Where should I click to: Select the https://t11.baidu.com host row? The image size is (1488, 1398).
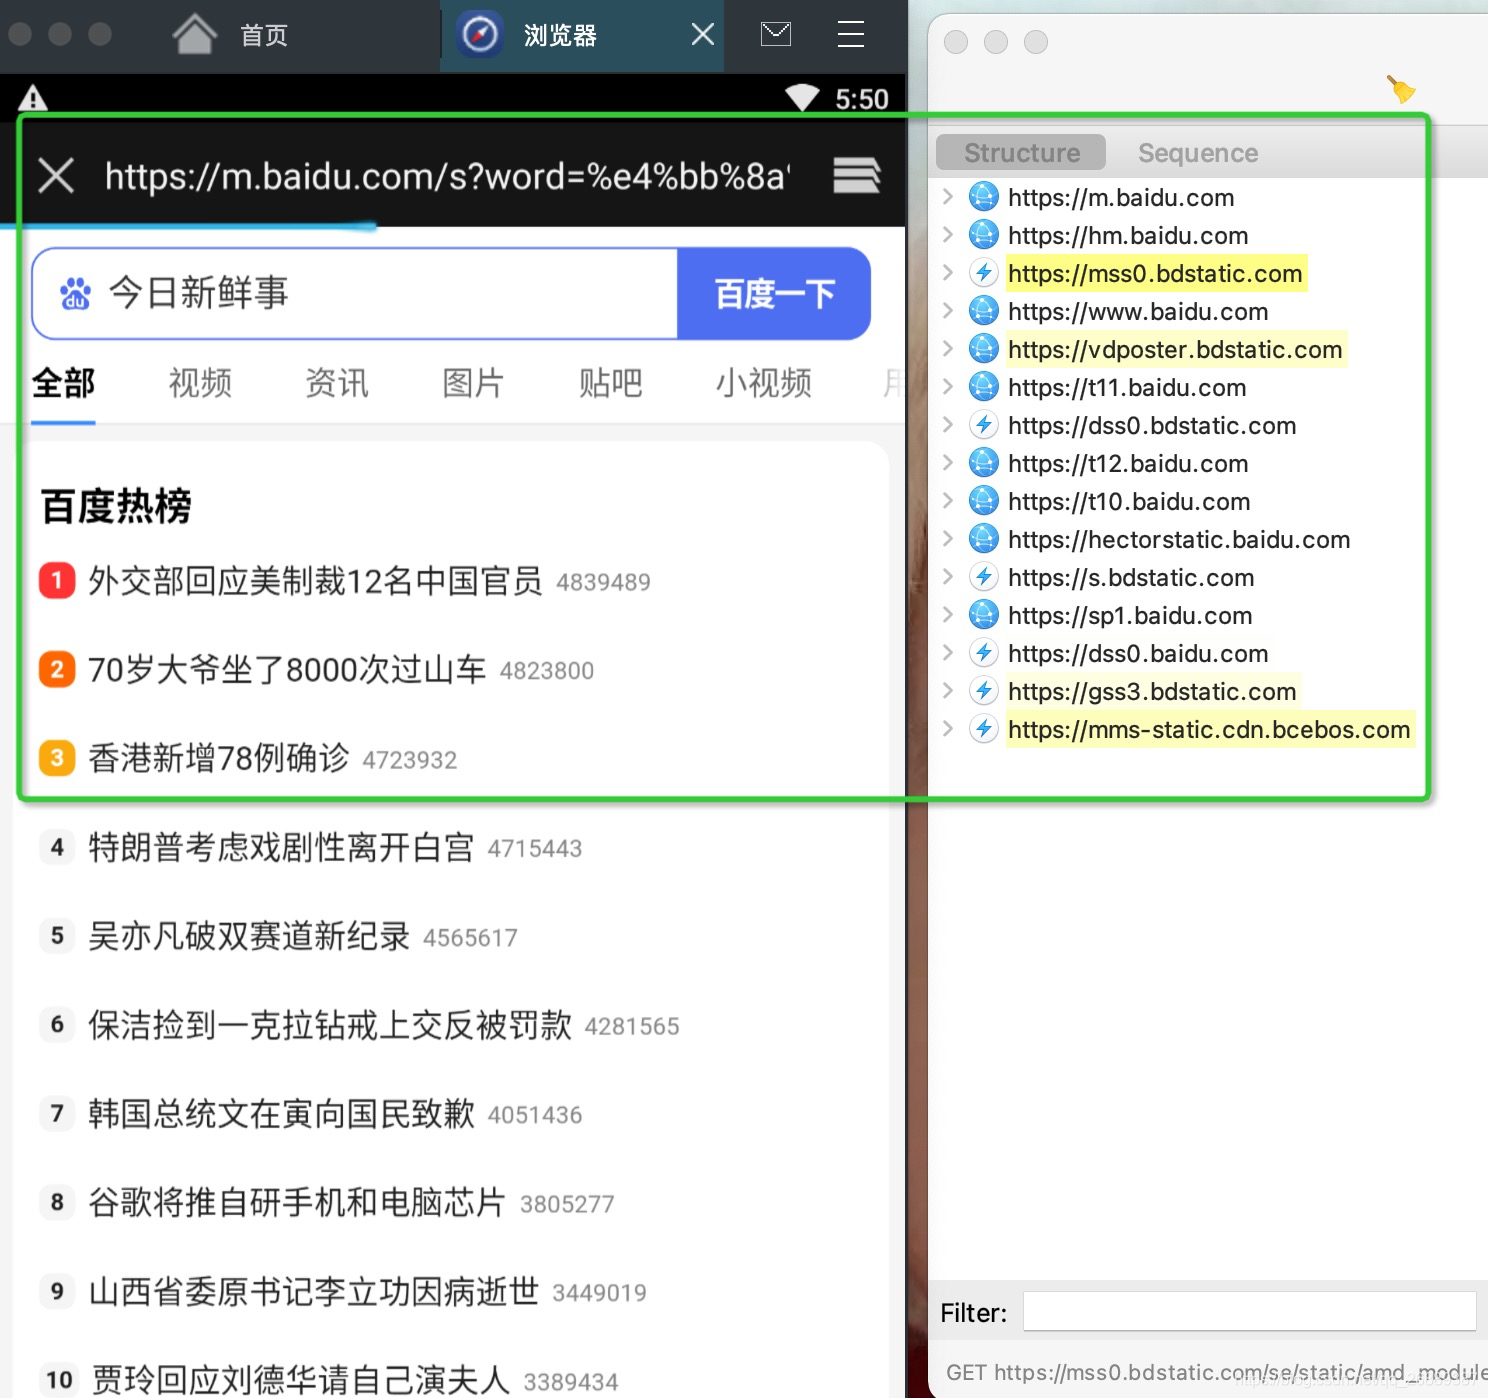pyautogui.click(x=1127, y=387)
